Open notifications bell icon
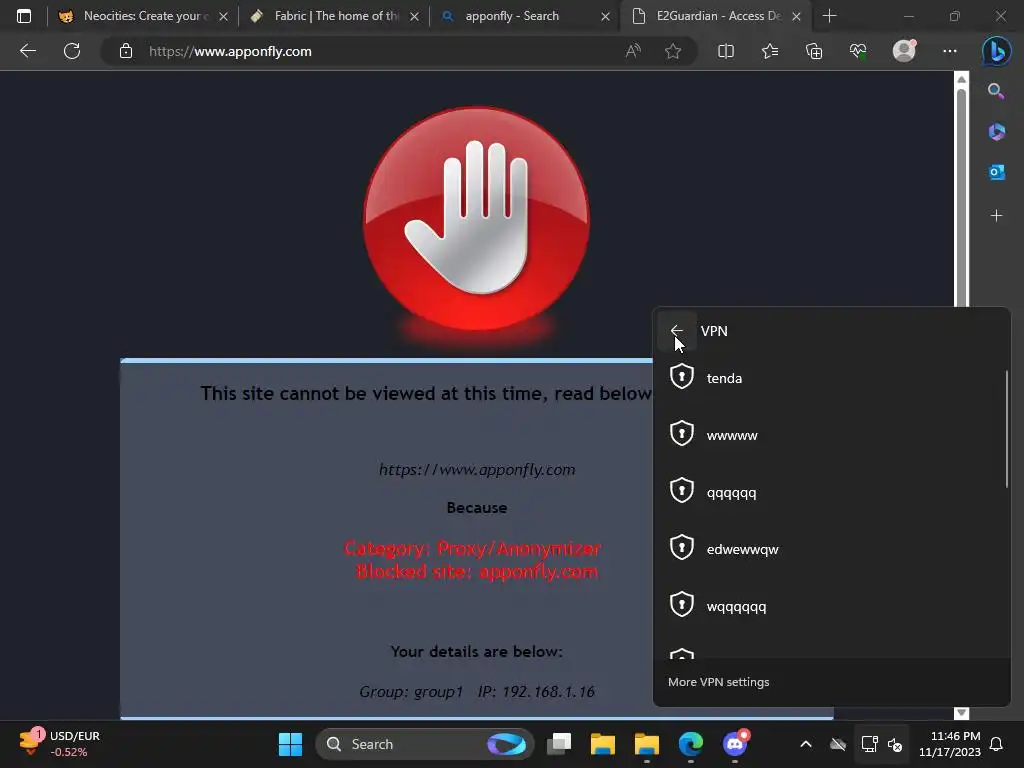1024x768 pixels. 997,744
